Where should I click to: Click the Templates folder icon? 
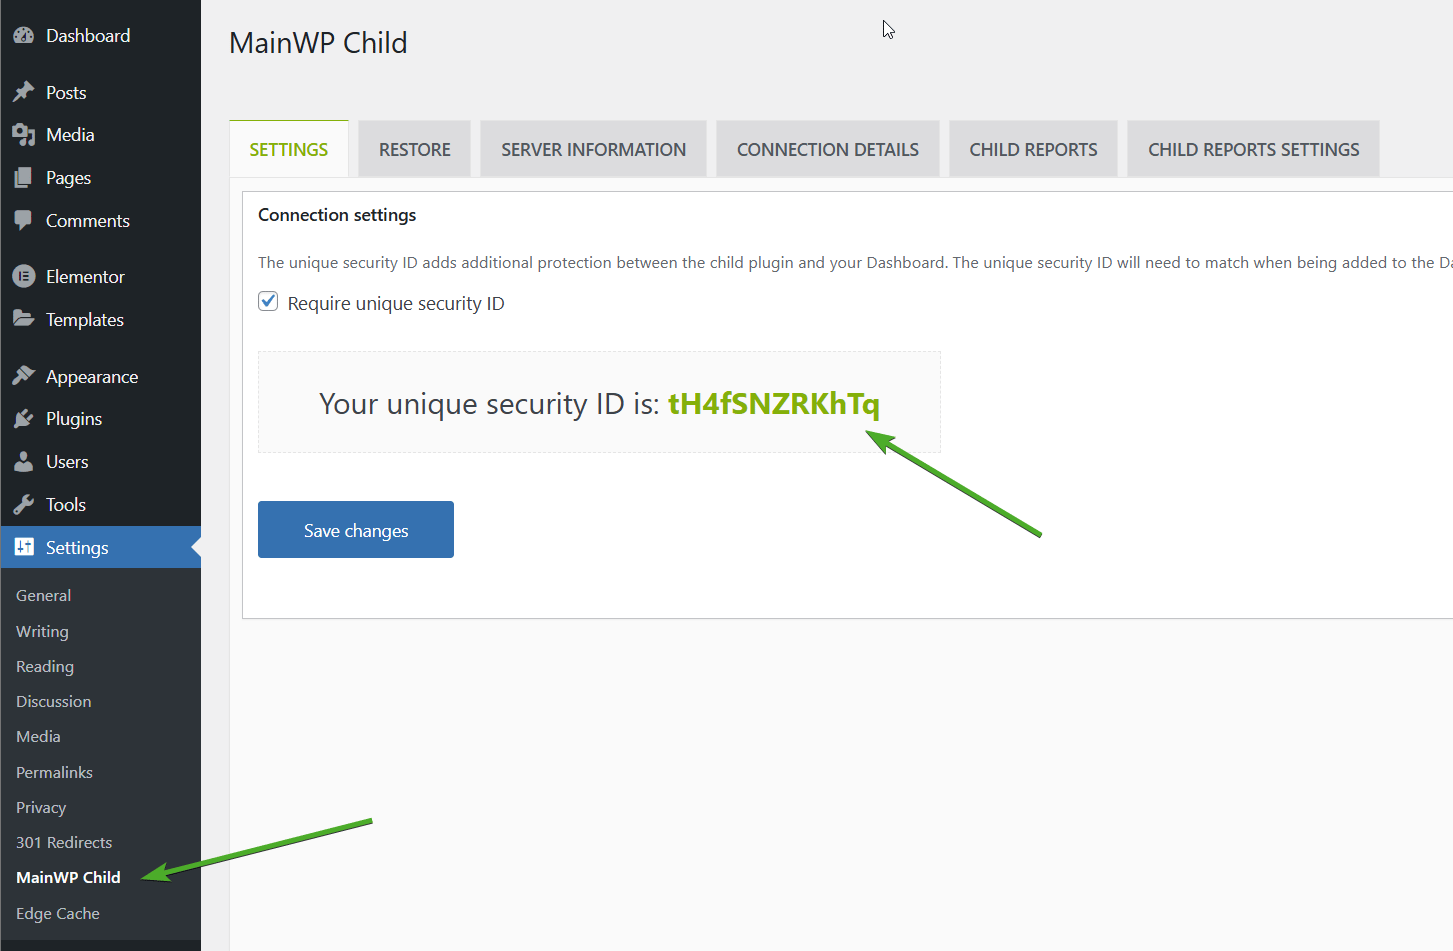(24, 319)
